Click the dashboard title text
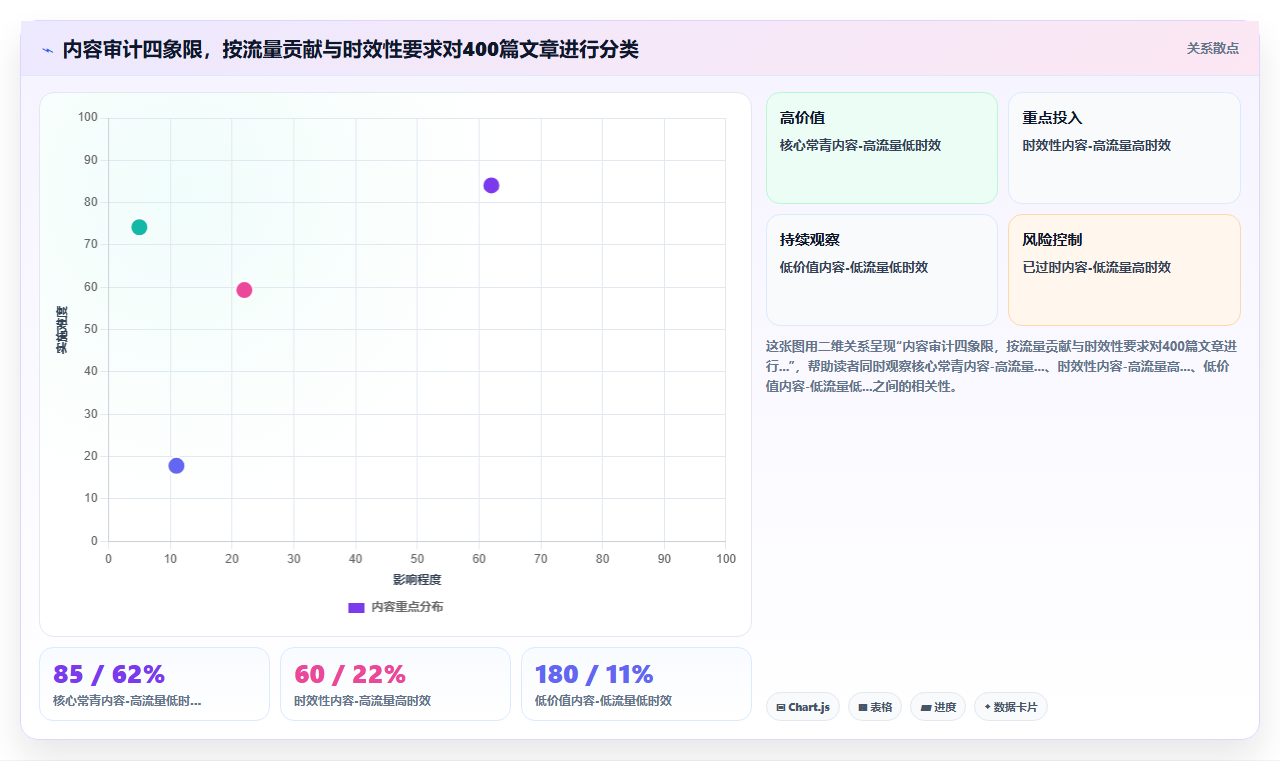 [x=350, y=49]
